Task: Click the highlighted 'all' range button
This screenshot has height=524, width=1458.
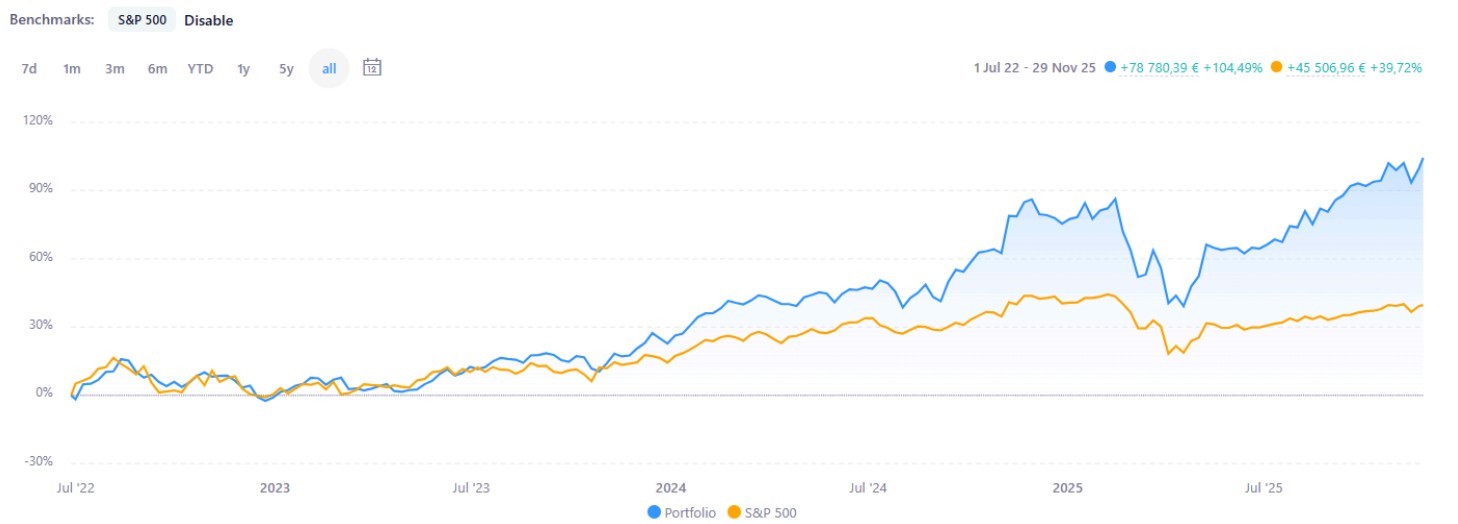Action: point(329,69)
